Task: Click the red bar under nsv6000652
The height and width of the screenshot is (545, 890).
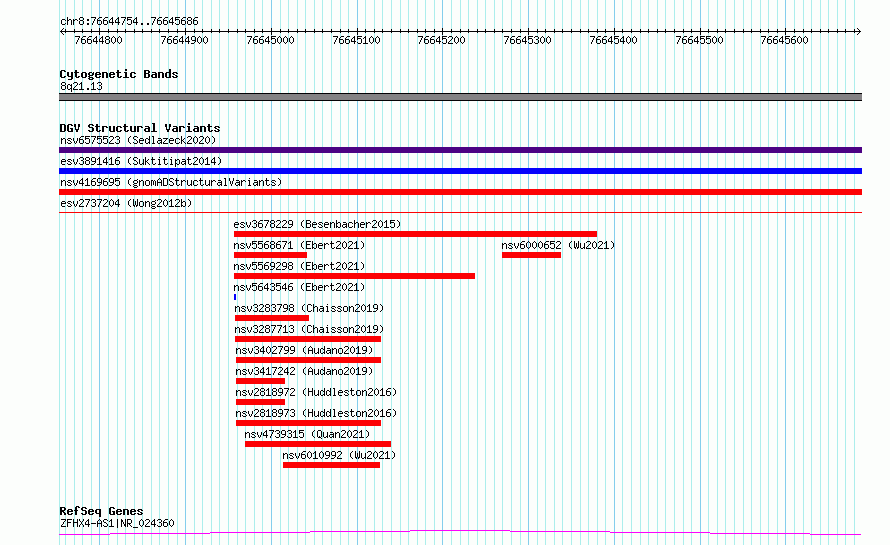Action: tap(531, 255)
